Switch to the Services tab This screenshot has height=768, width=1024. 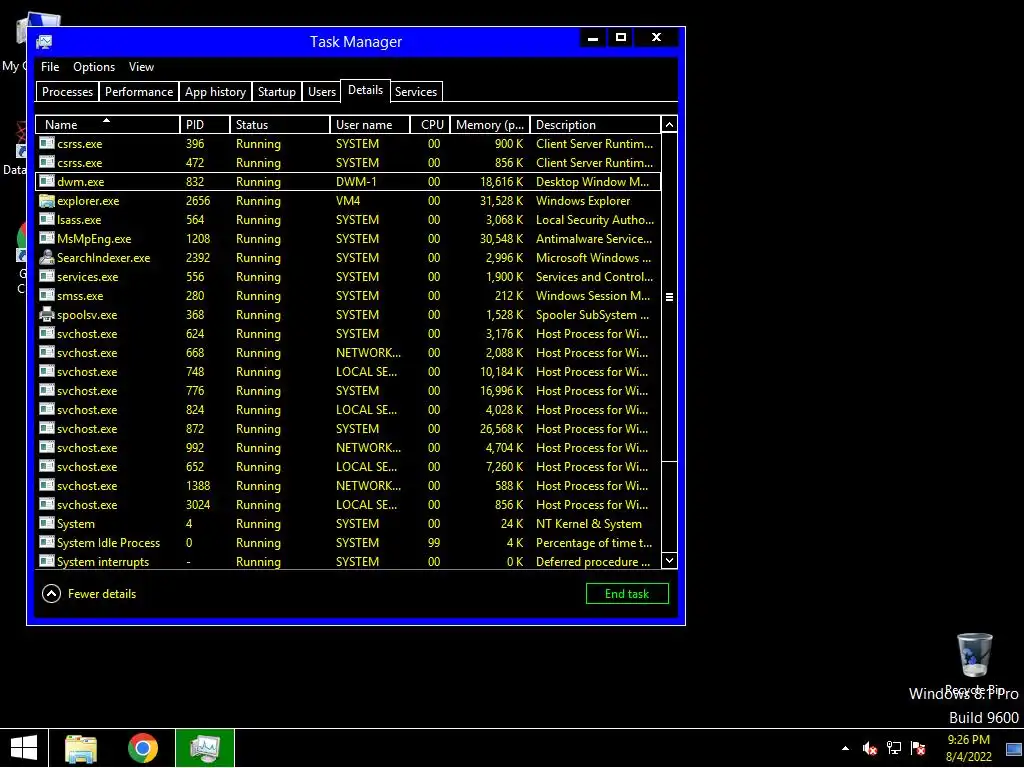click(416, 91)
